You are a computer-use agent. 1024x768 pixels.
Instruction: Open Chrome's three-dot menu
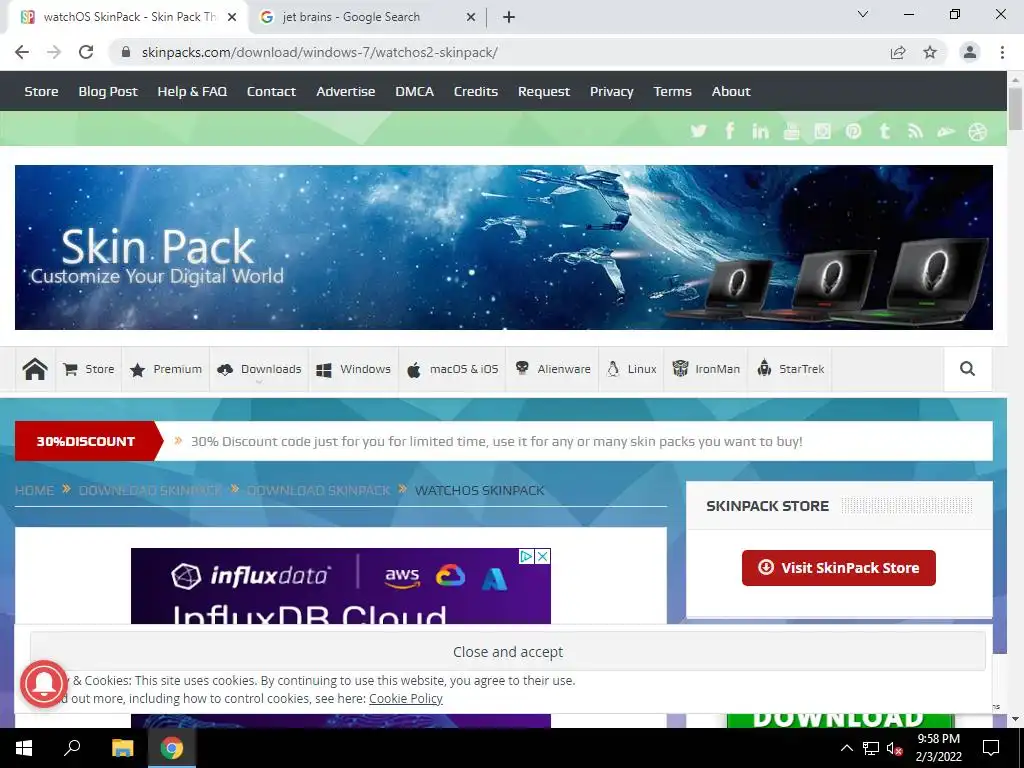tap(1002, 52)
